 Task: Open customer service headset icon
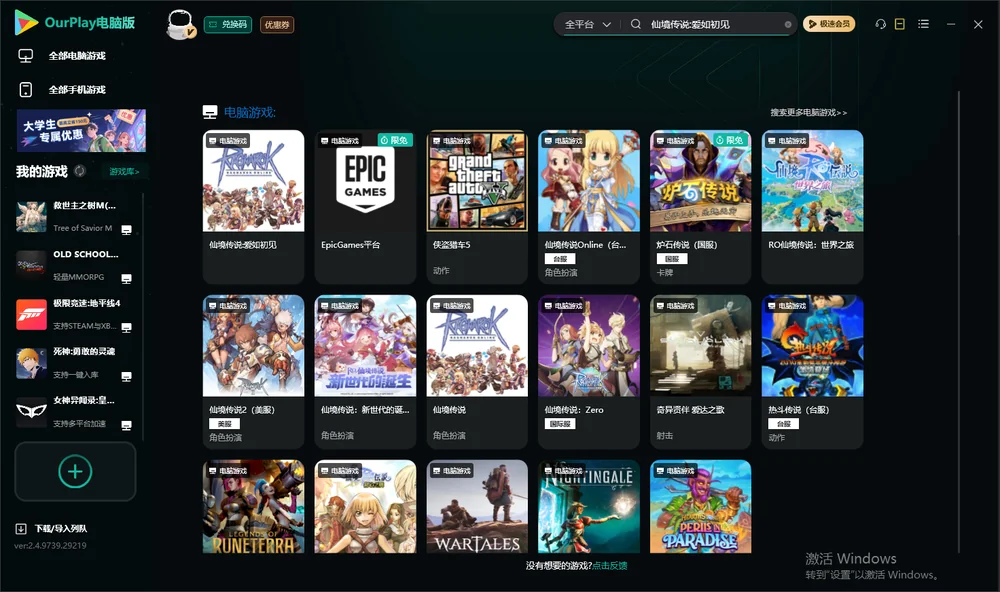click(x=881, y=24)
